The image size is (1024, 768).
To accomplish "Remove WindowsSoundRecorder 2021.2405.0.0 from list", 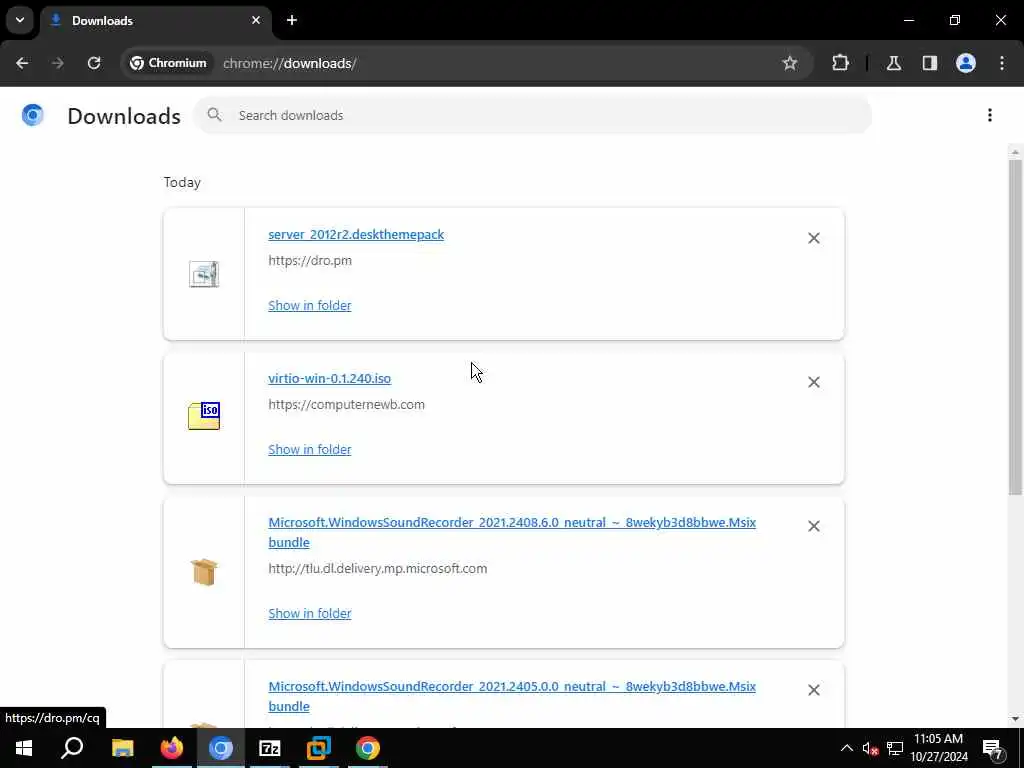I will (x=813, y=690).
